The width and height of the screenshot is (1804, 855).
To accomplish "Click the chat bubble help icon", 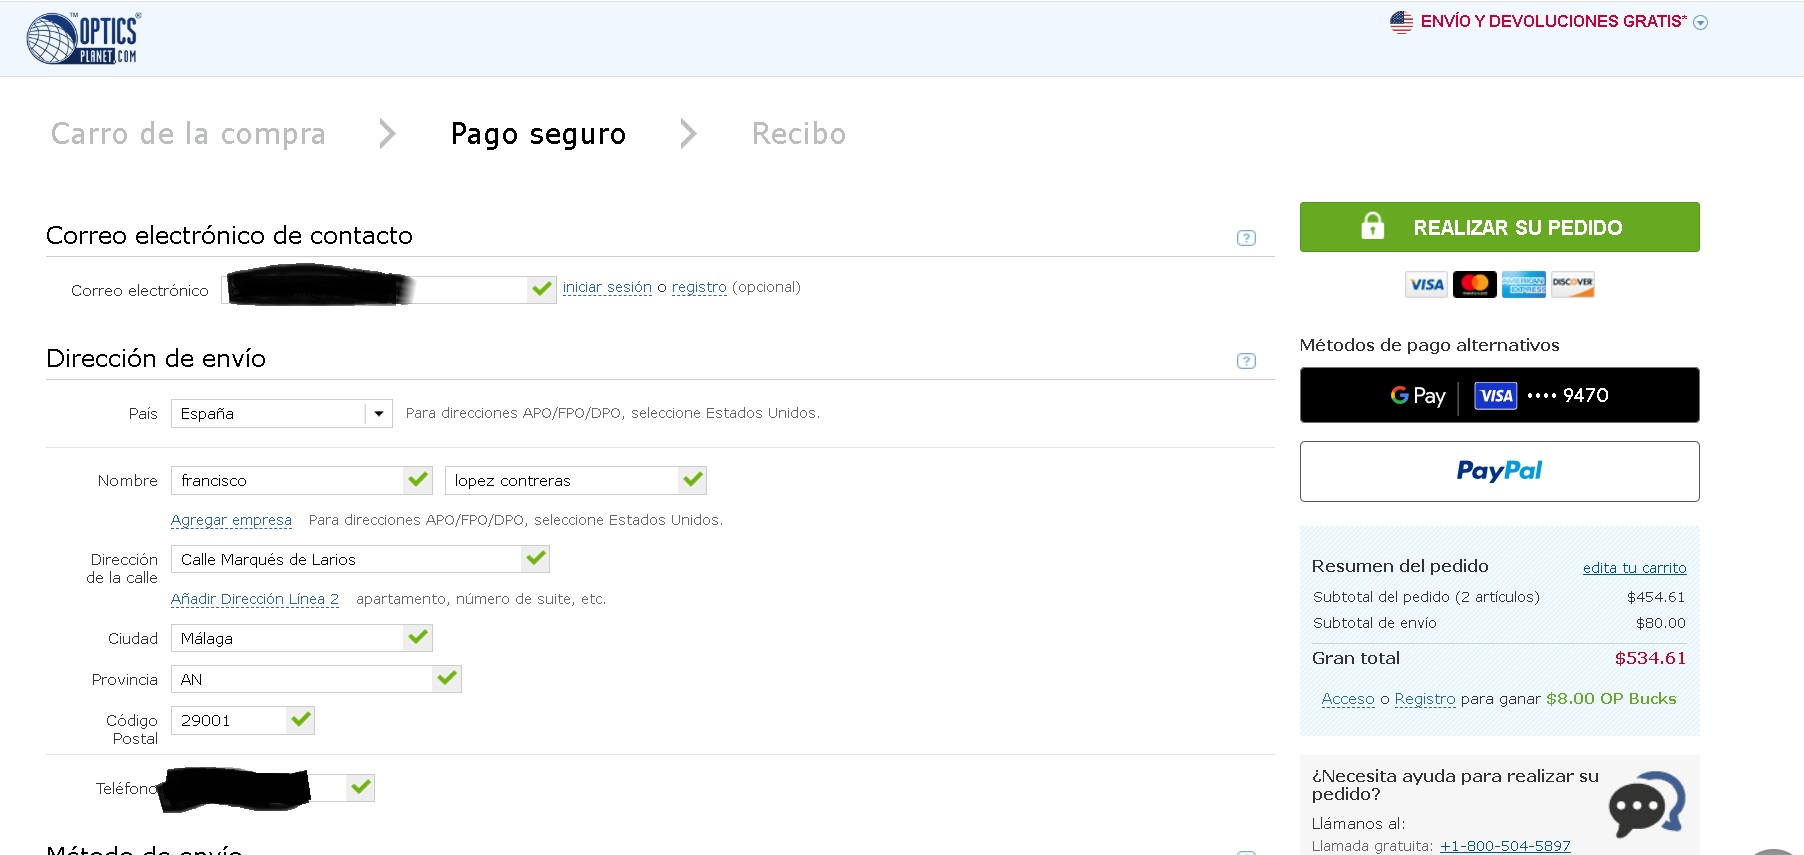I will coord(1645,805).
